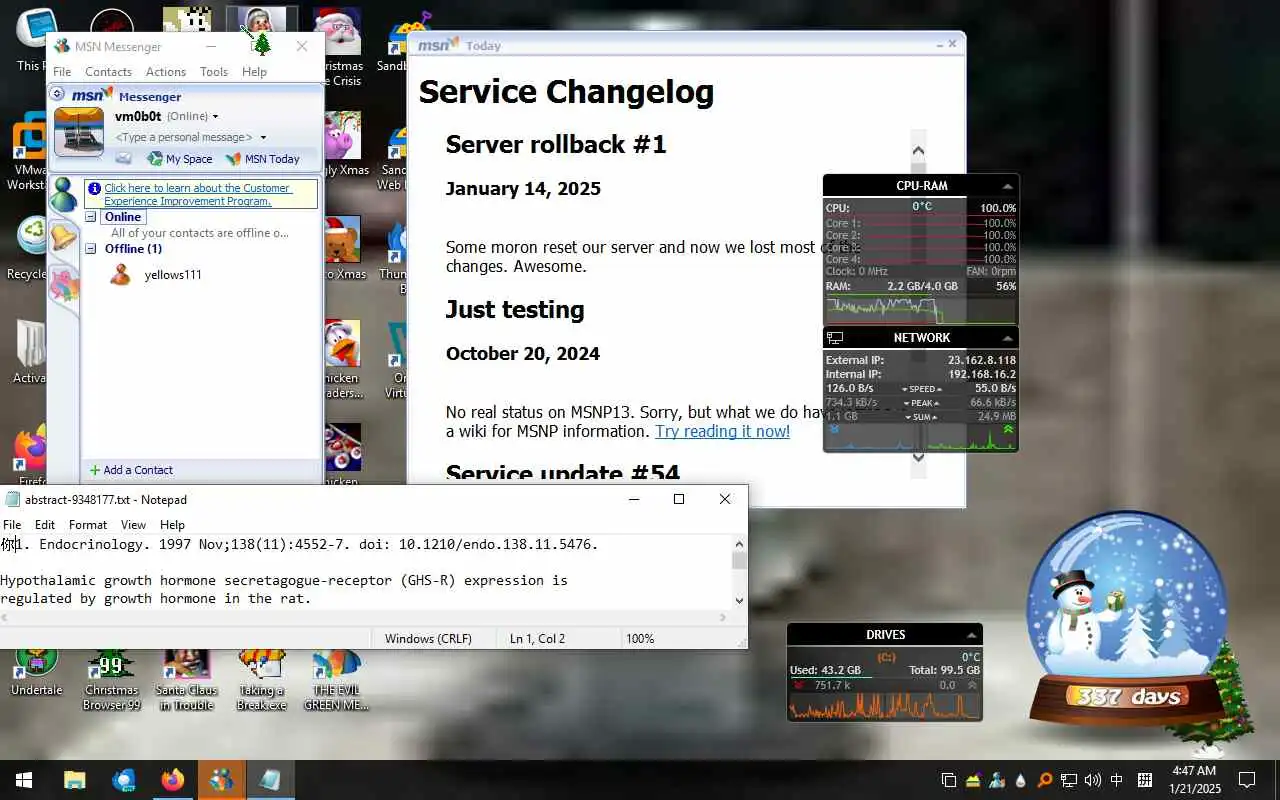Click Notepad's horizontal scrollbar right arrow
The width and height of the screenshot is (1280, 800).
(x=722, y=617)
